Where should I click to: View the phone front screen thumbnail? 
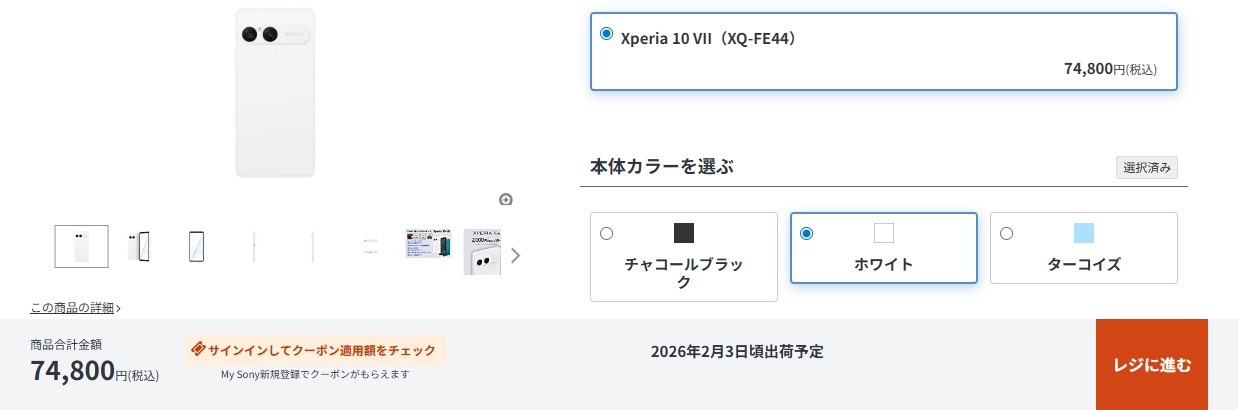(197, 246)
